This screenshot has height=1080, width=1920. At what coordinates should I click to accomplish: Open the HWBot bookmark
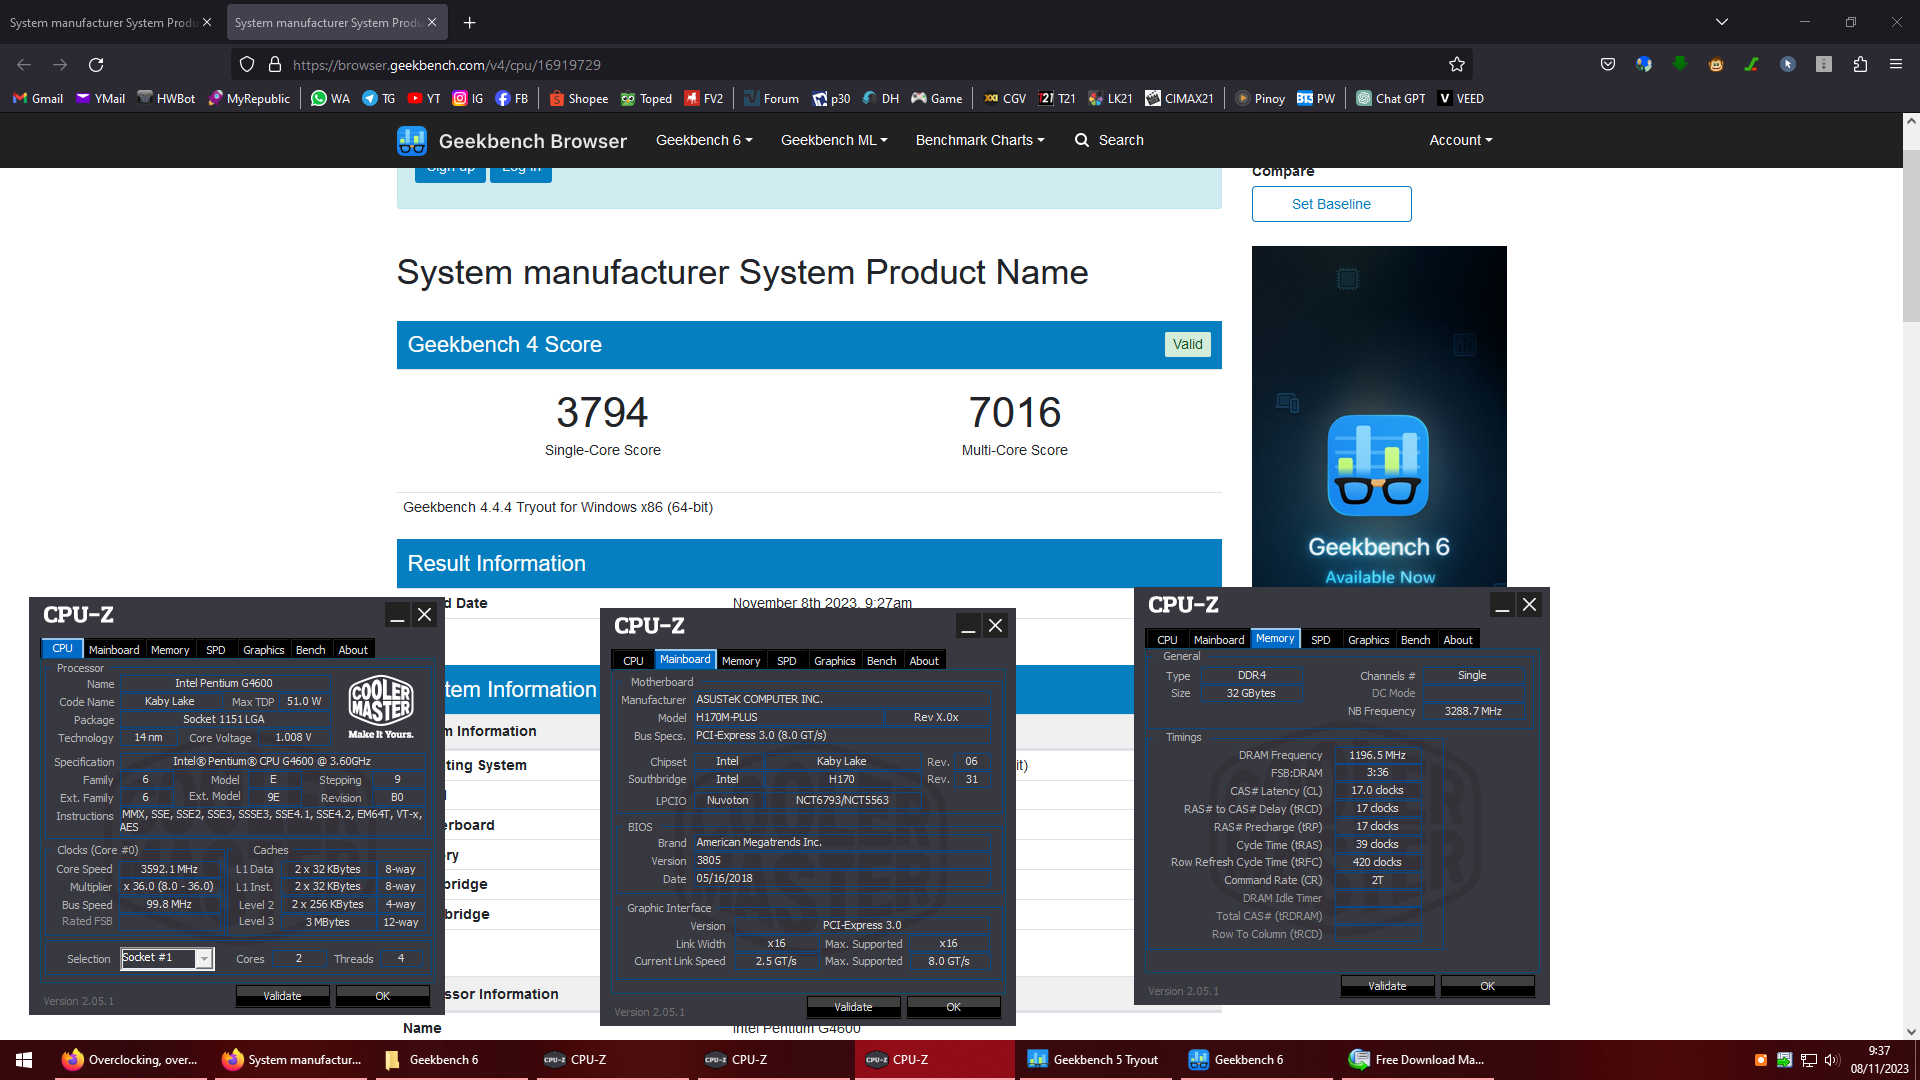166,99
